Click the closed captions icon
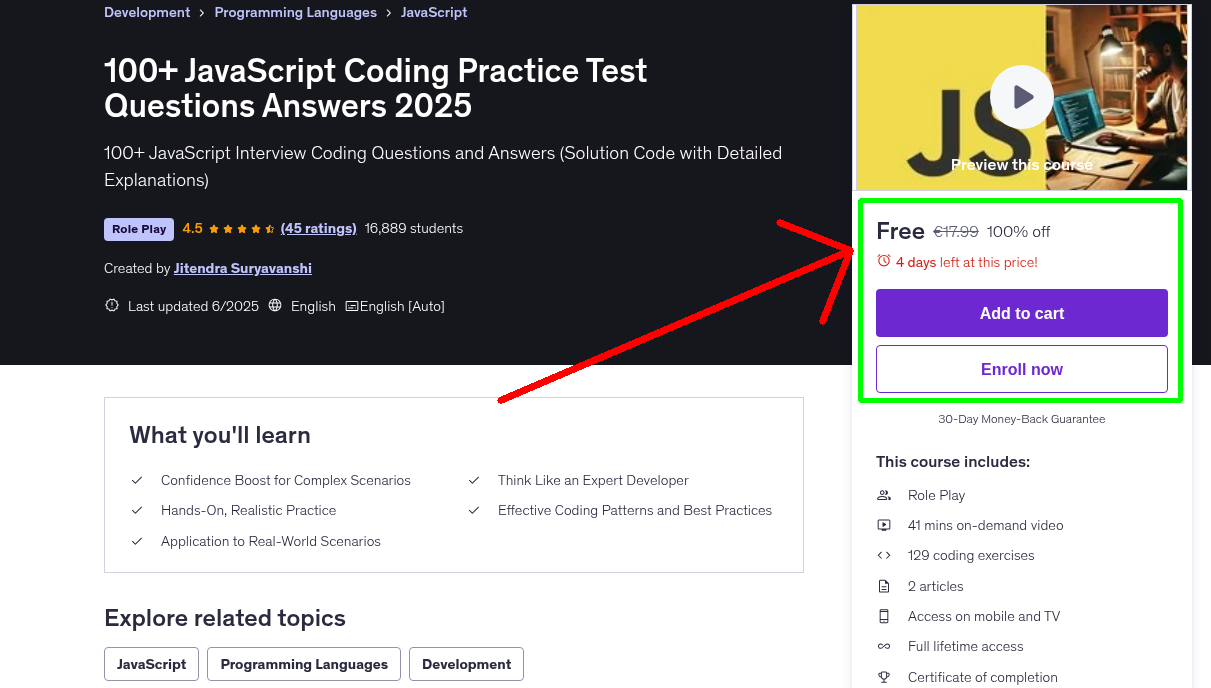Viewport: 1211px width, 688px height. point(352,306)
